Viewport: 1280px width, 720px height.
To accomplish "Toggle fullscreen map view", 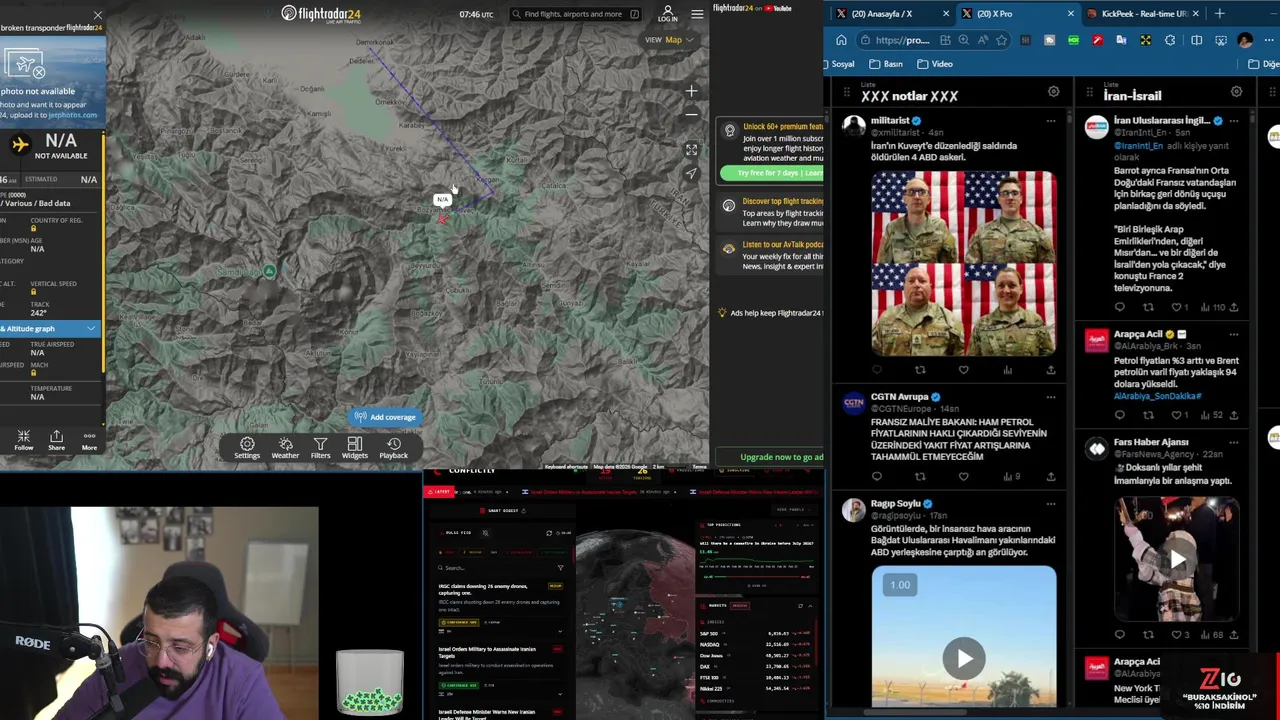I will (x=691, y=150).
